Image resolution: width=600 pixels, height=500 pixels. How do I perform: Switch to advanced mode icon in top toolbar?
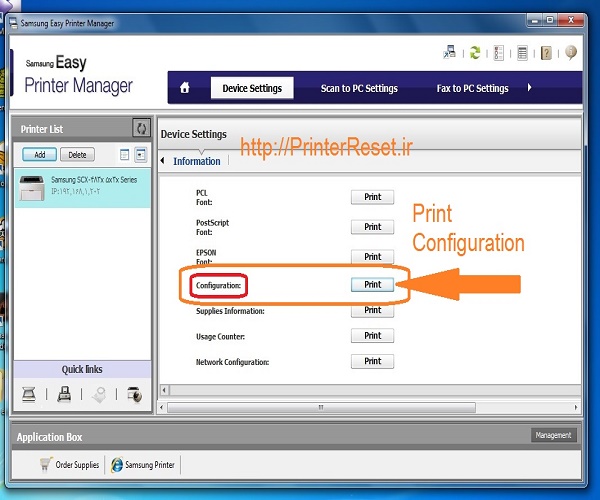coord(450,52)
